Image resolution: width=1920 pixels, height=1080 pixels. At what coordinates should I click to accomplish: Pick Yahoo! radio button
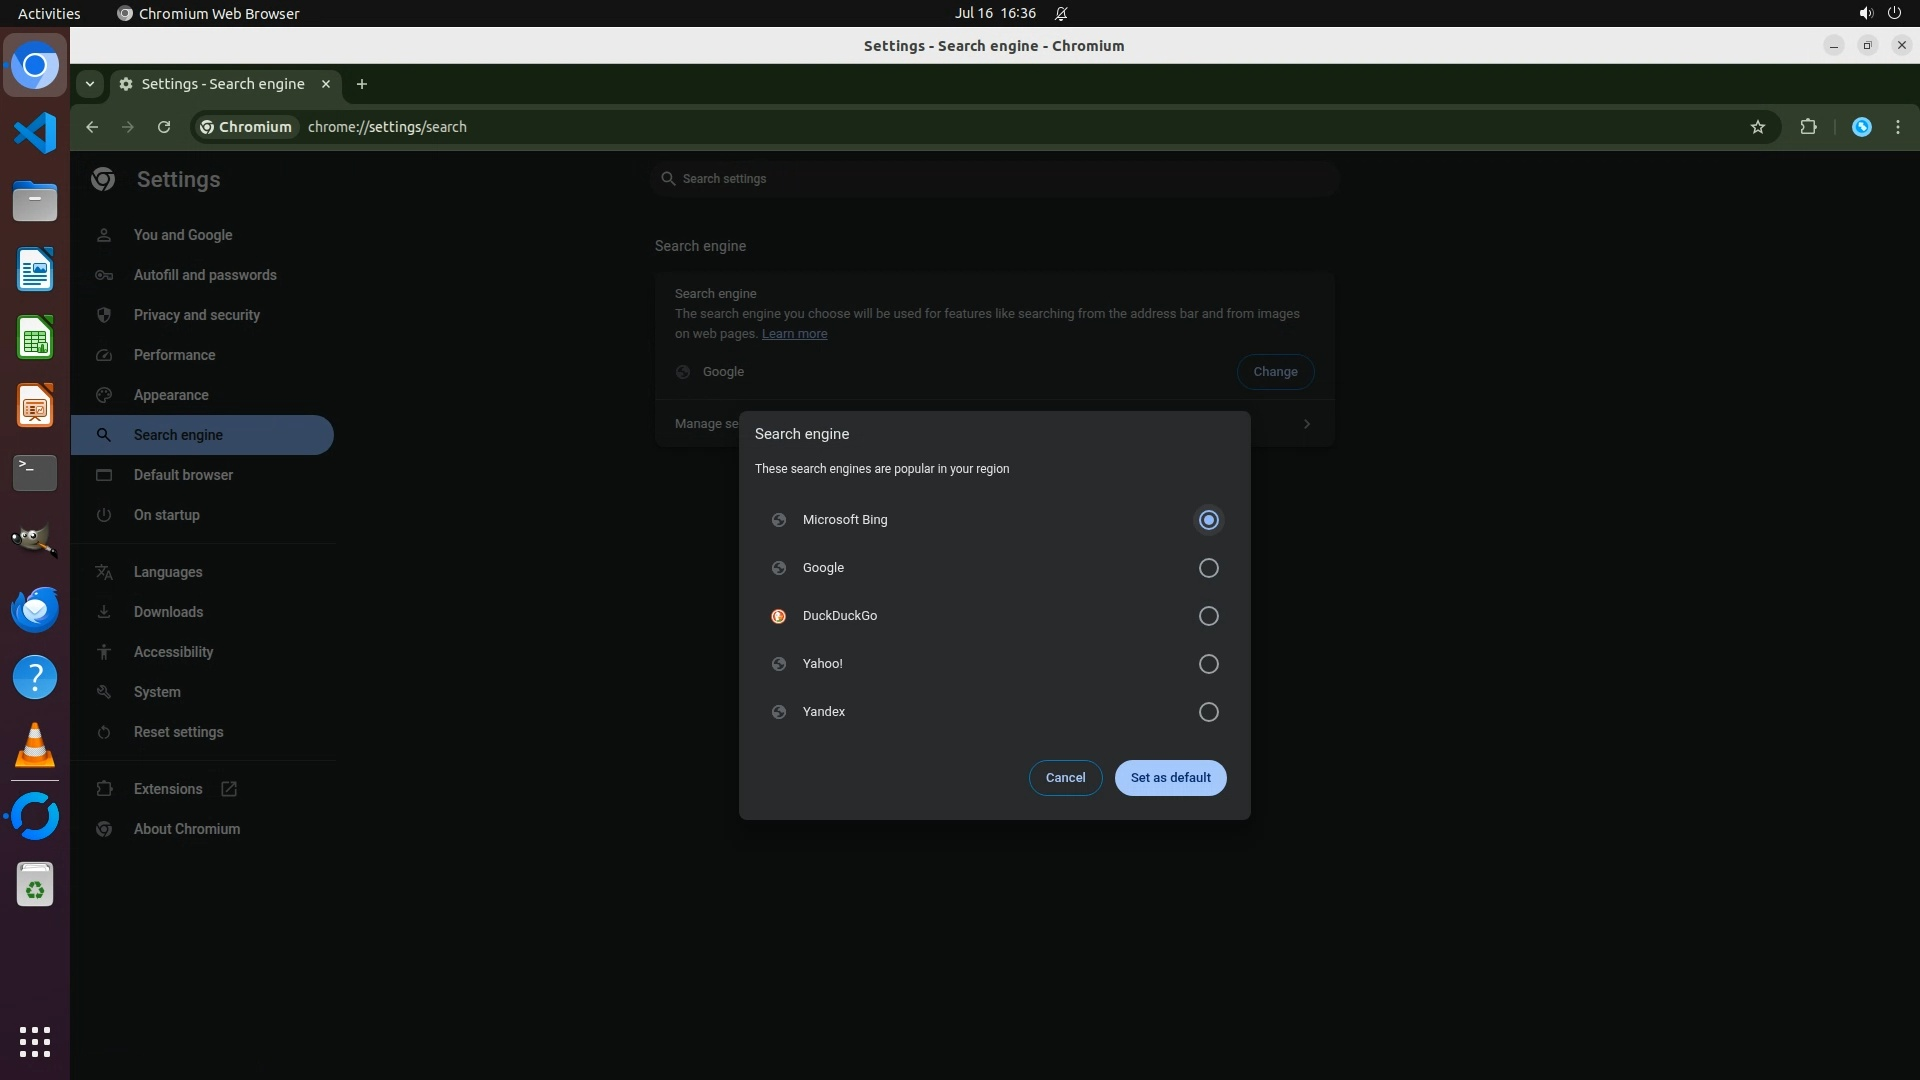pyautogui.click(x=1208, y=664)
